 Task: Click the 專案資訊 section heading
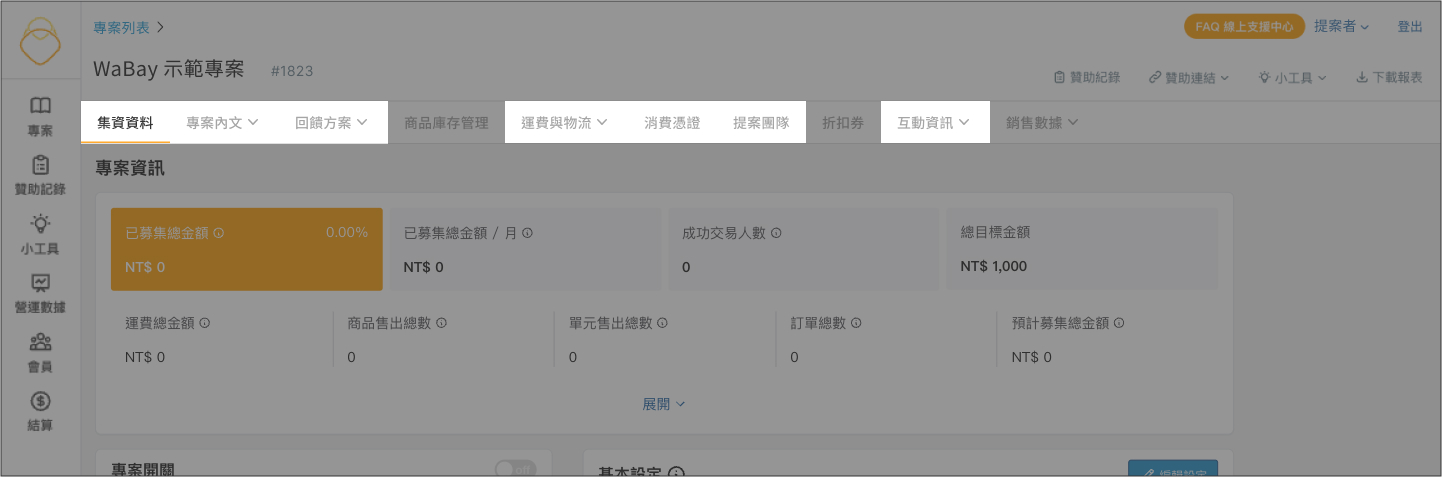pyautogui.click(x=130, y=168)
